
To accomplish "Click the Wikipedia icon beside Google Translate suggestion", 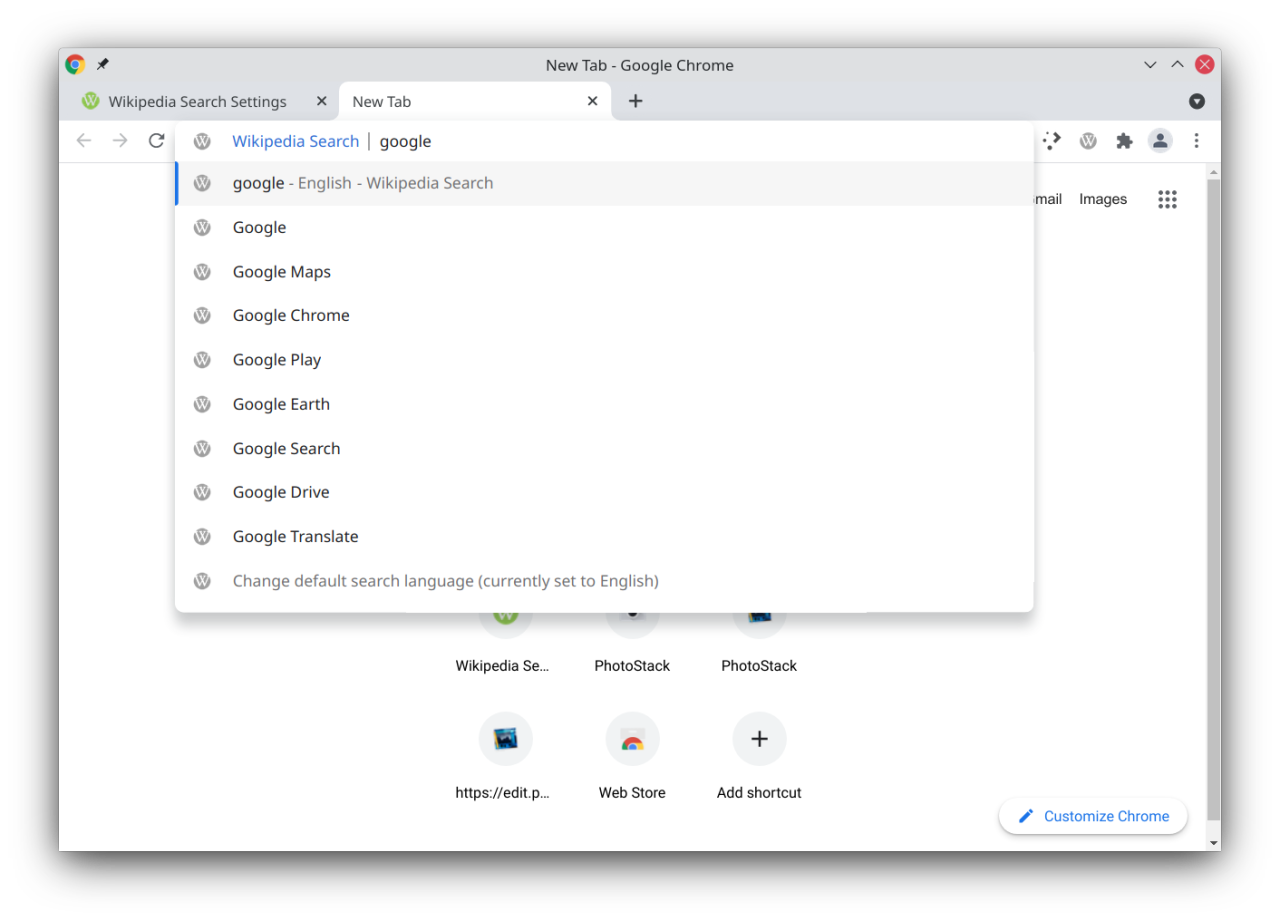I will click(x=202, y=537).
